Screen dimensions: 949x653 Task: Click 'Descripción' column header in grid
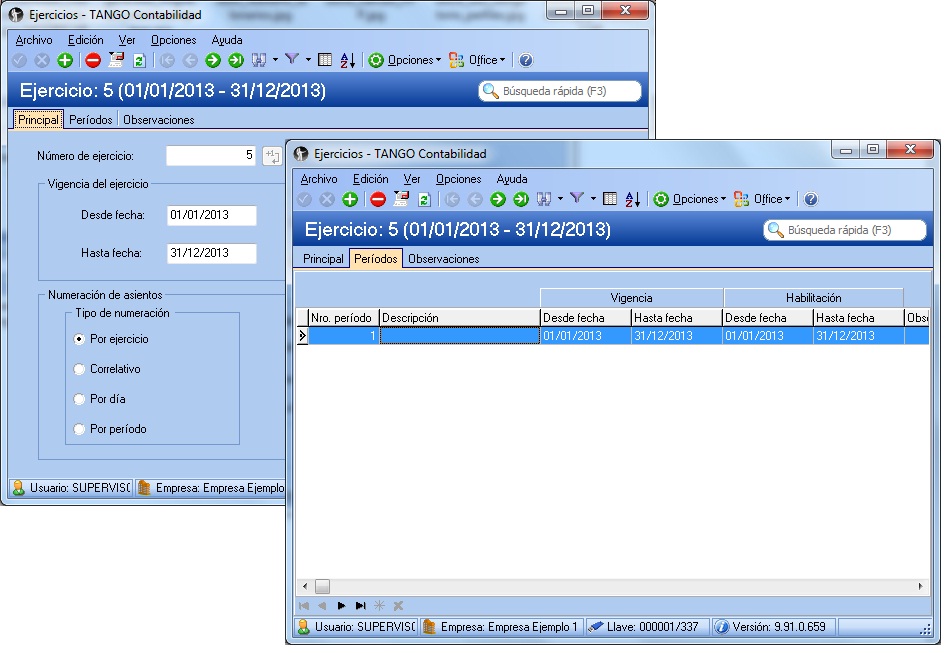pyautogui.click(x=459, y=318)
